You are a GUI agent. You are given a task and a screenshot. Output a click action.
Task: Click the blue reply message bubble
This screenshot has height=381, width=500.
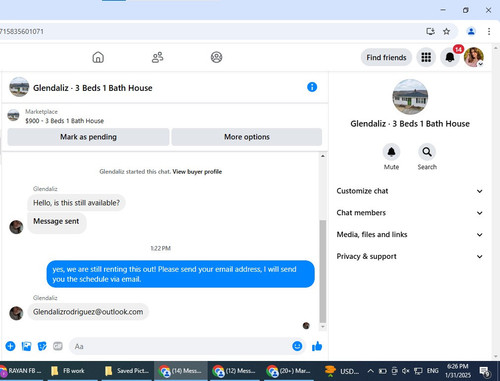180,274
